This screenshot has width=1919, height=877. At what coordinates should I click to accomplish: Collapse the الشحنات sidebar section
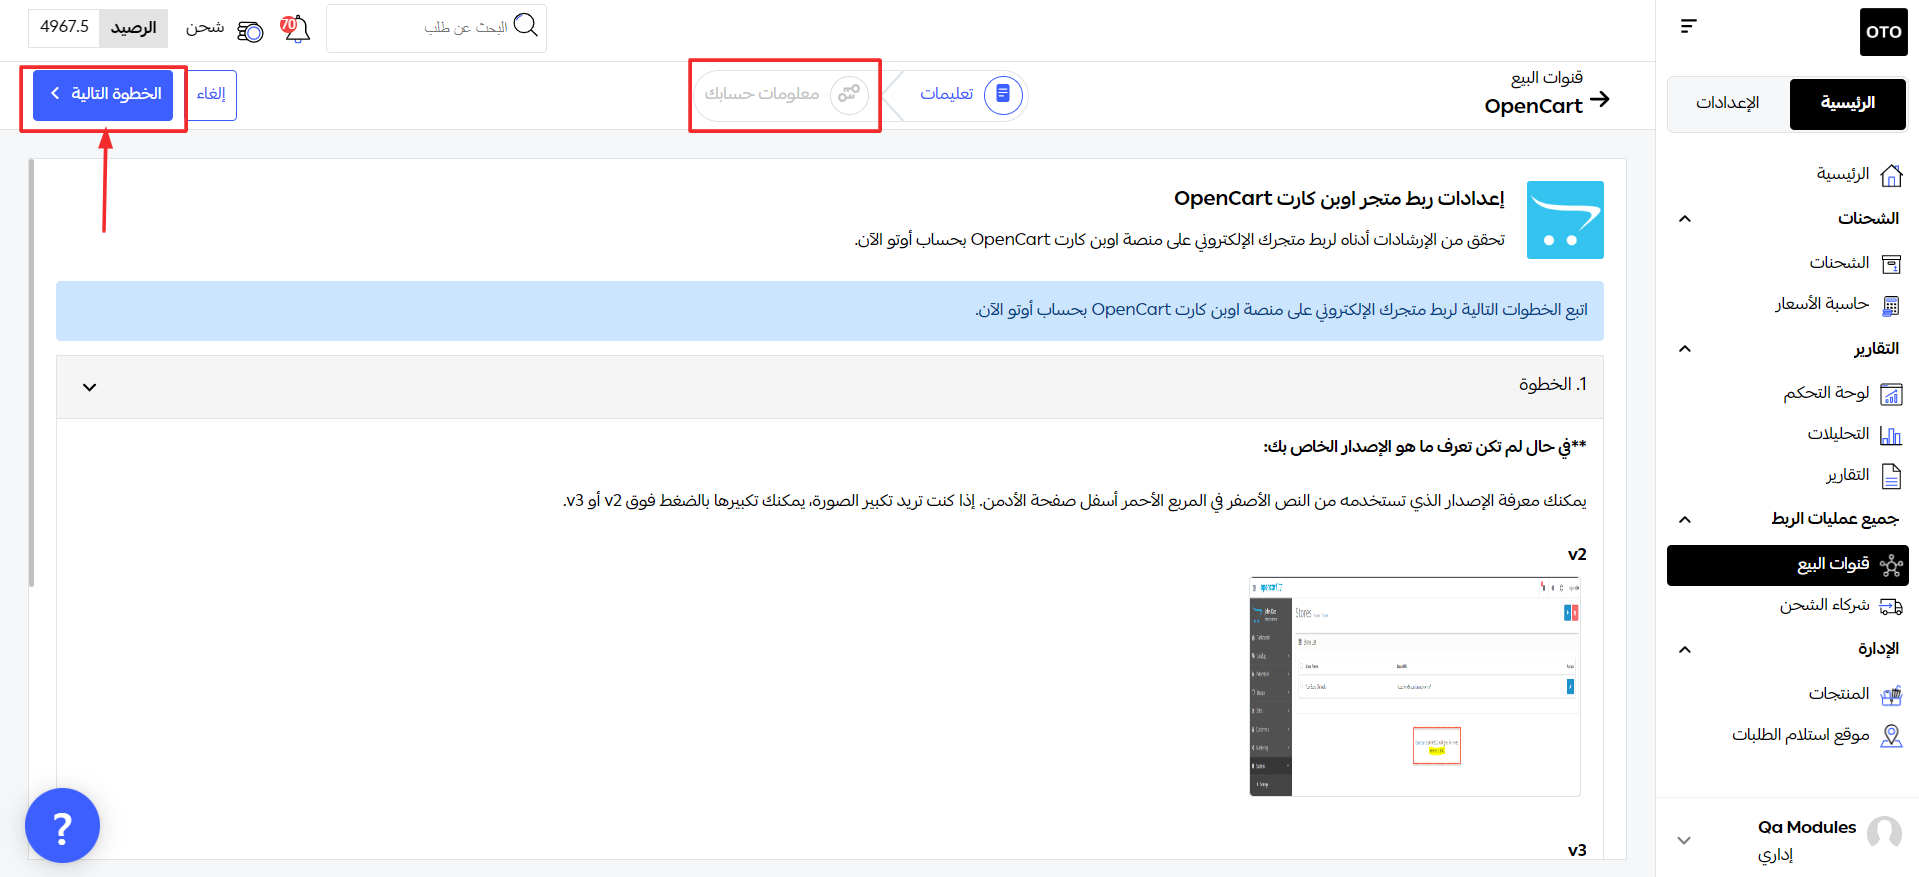[1685, 219]
